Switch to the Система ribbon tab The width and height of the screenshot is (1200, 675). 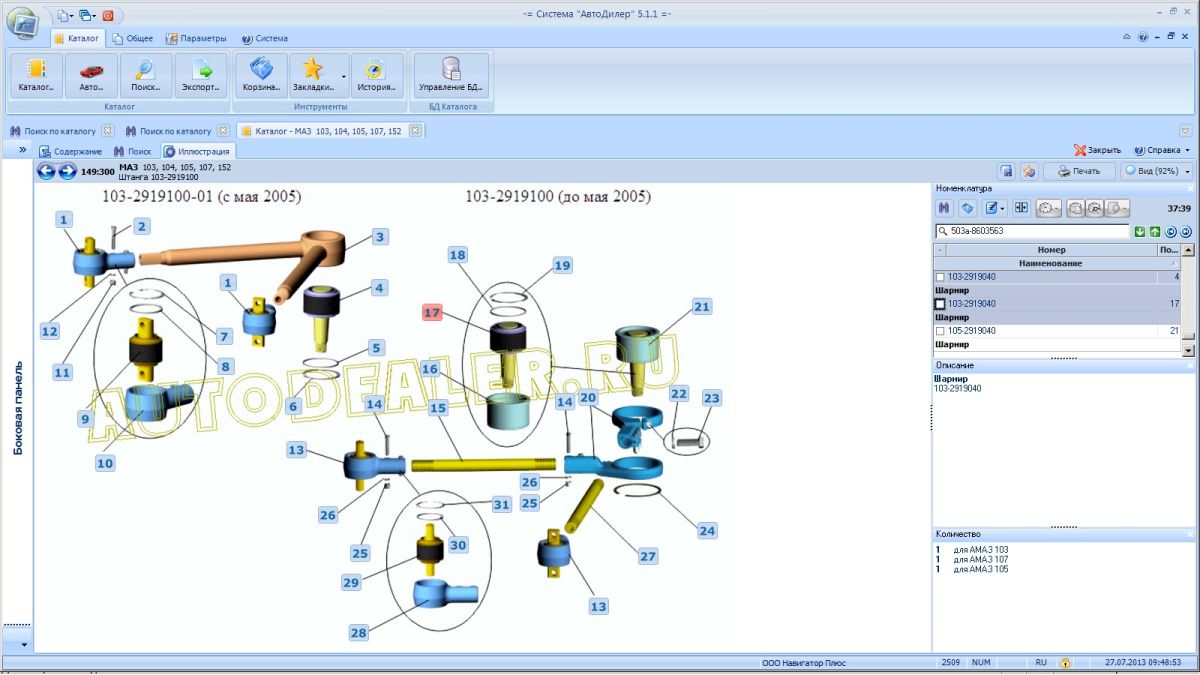tap(265, 38)
